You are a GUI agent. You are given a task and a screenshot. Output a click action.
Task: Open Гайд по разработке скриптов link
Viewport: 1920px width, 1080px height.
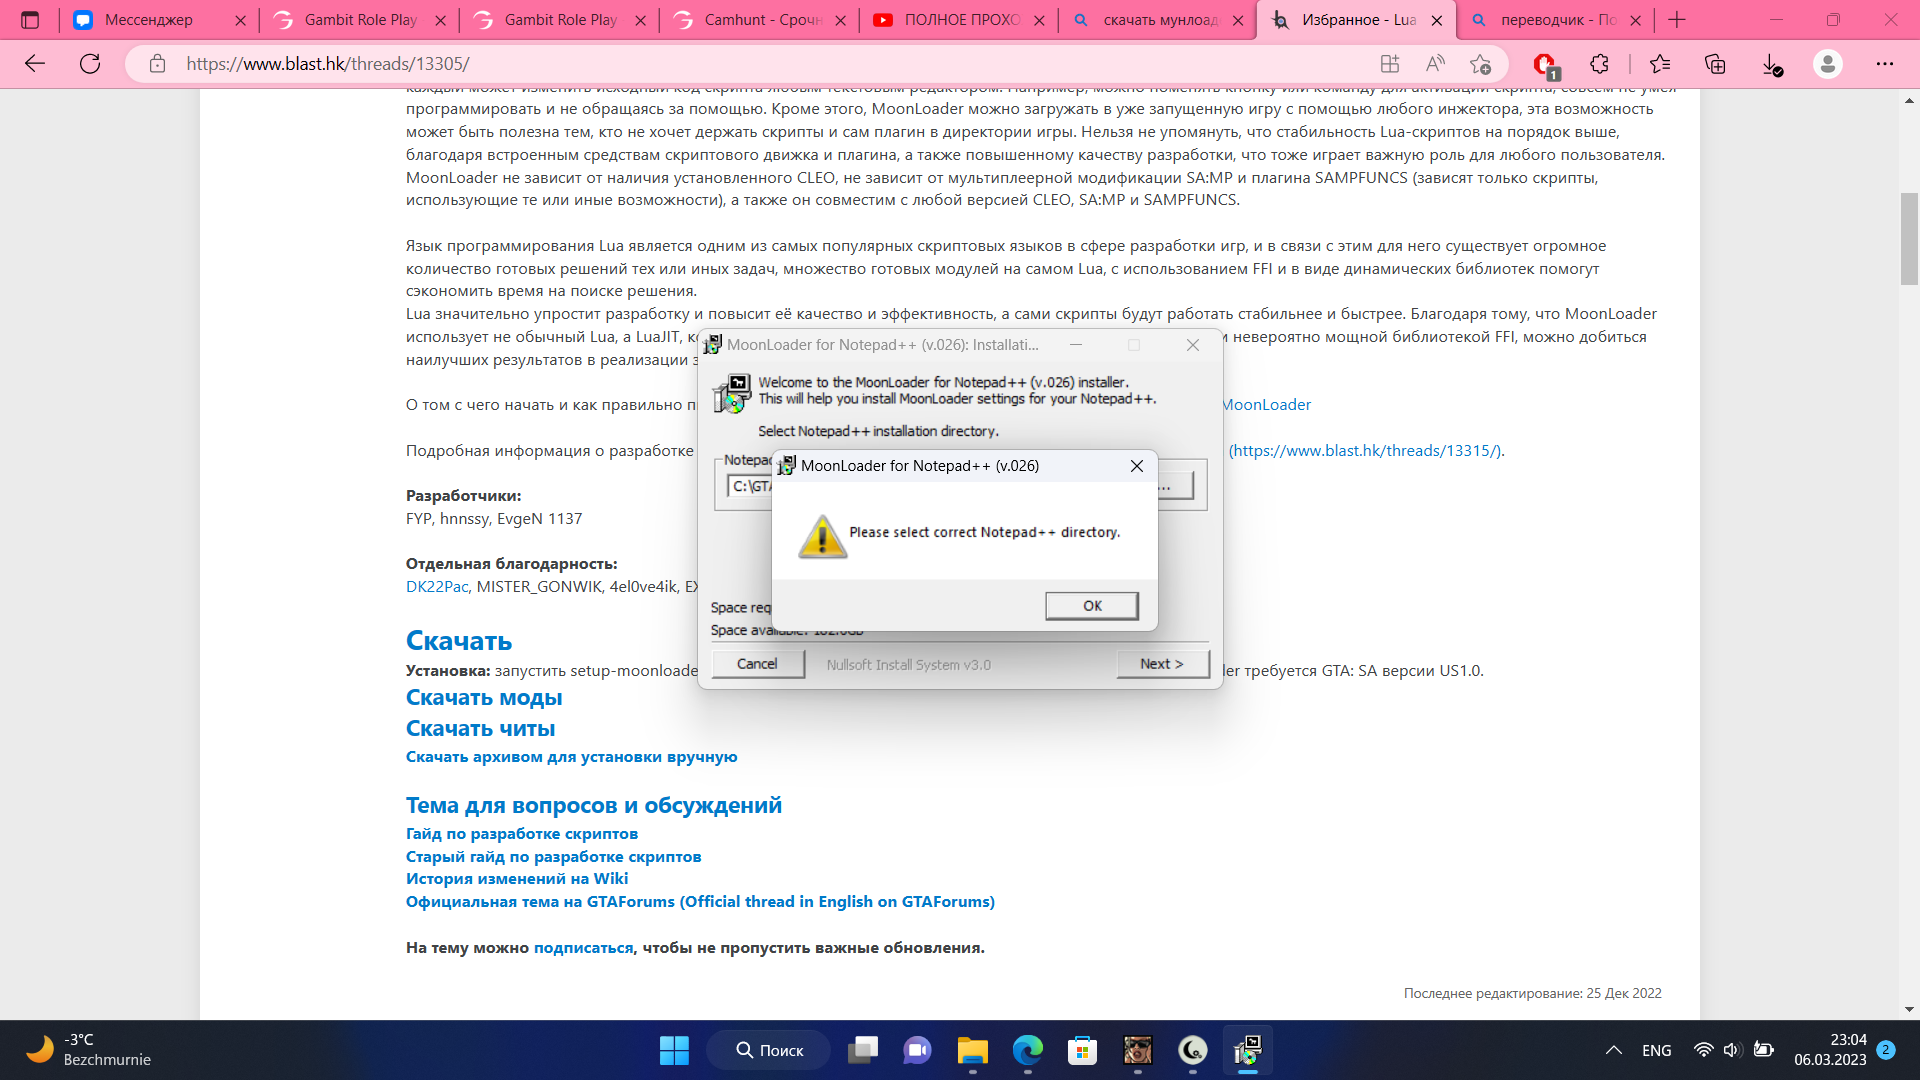pyautogui.click(x=521, y=834)
